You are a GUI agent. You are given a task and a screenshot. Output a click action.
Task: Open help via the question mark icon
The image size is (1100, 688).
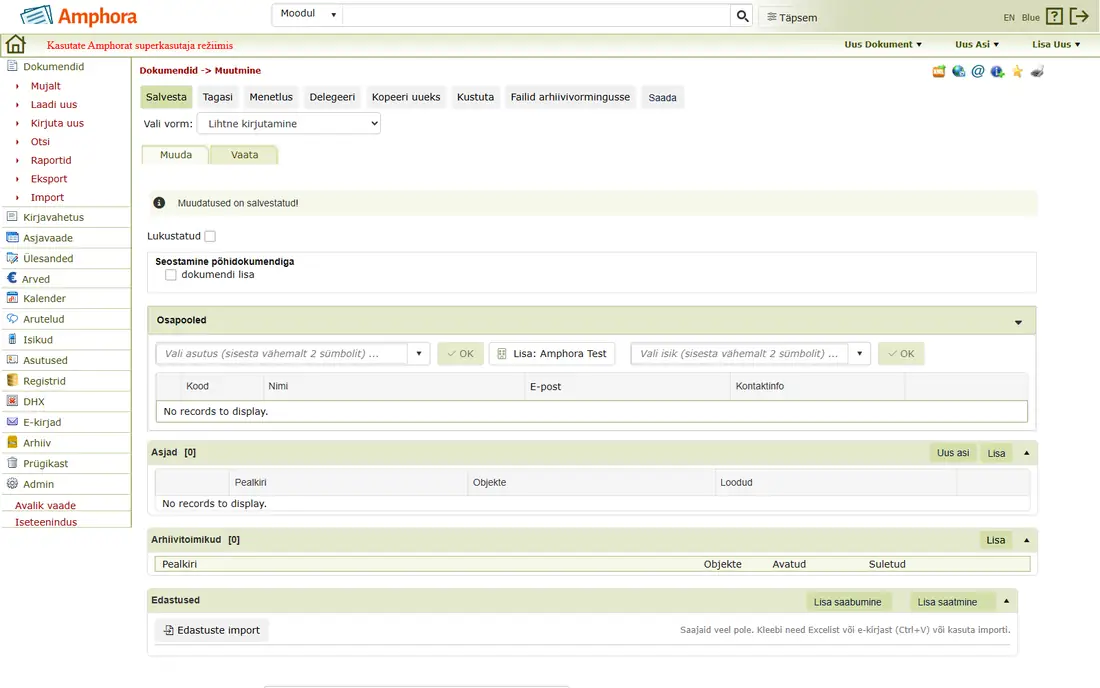pyautogui.click(x=1054, y=16)
